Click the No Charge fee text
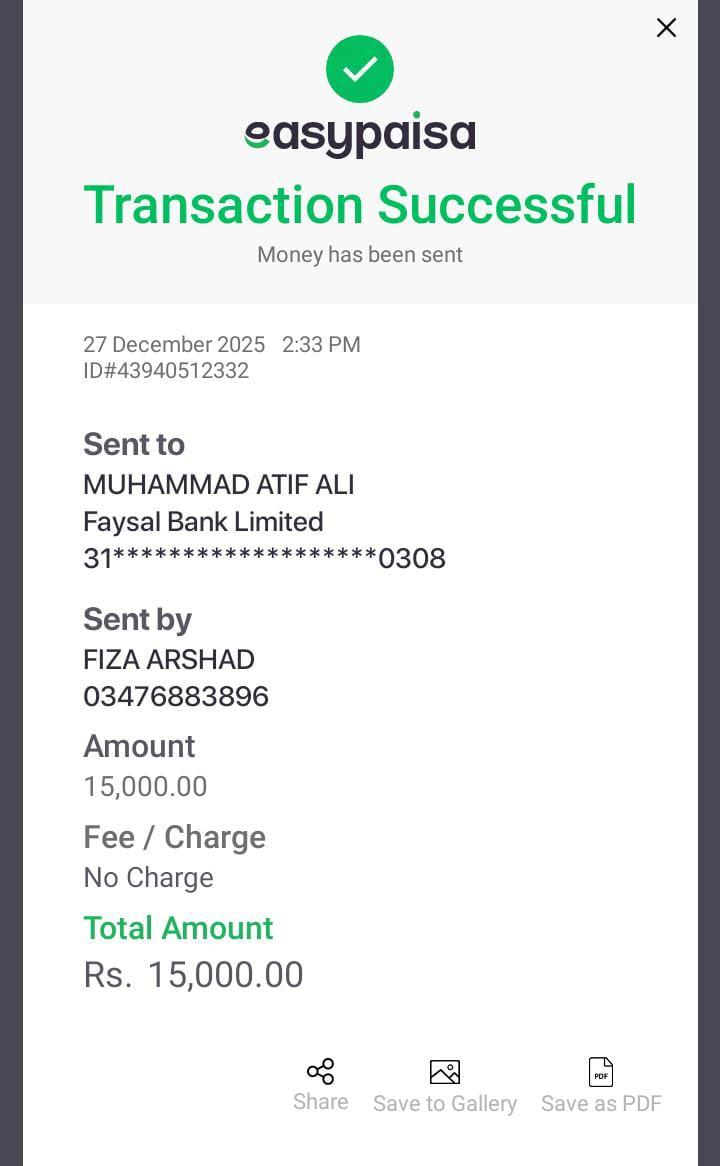The height and width of the screenshot is (1166, 720). pos(148,878)
